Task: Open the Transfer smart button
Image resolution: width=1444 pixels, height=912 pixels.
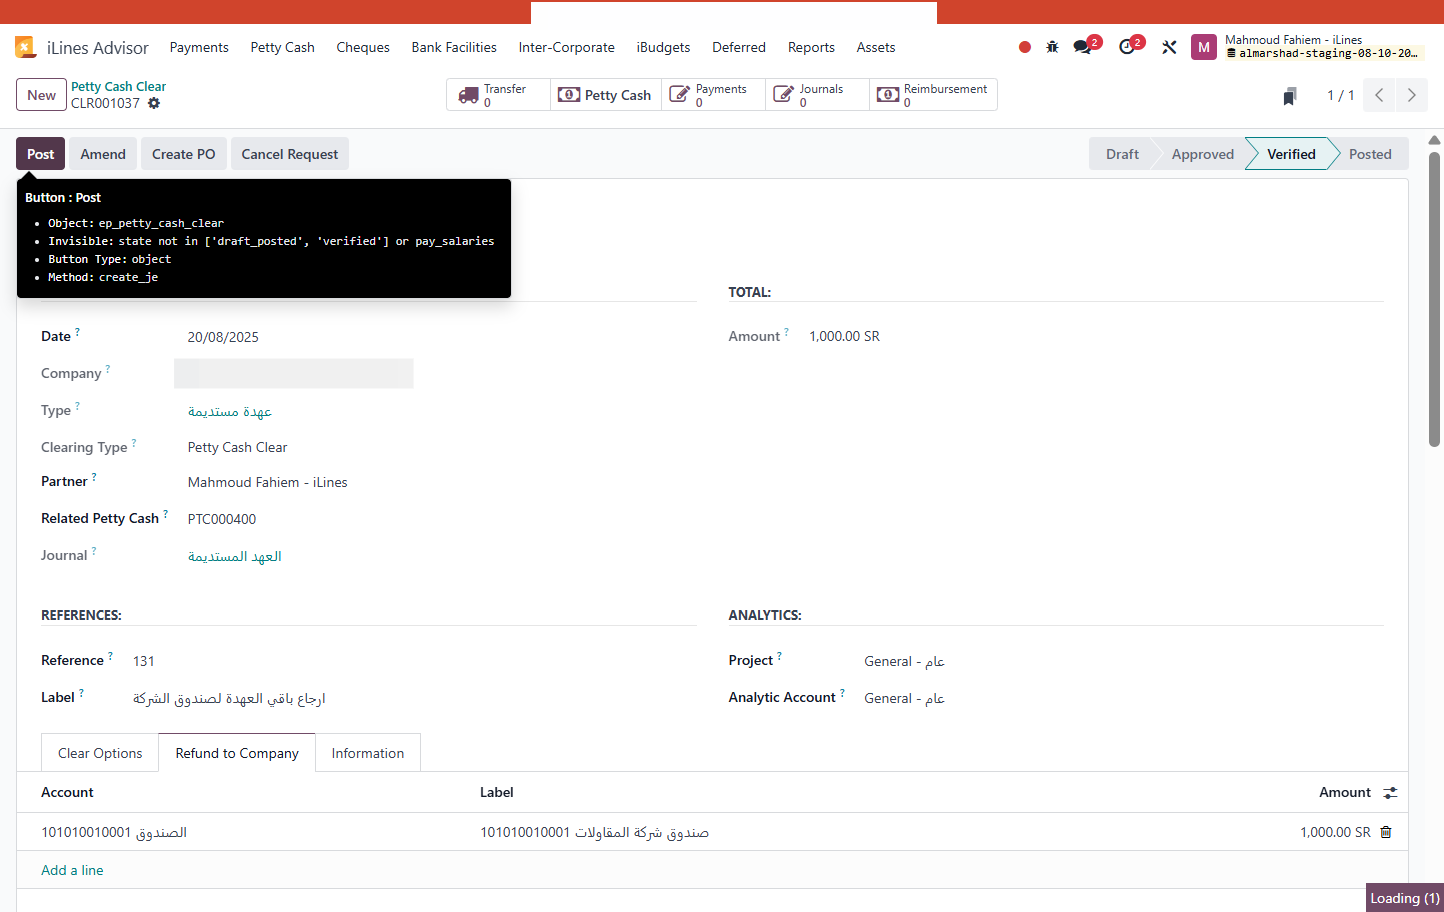Action: pos(498,95)
